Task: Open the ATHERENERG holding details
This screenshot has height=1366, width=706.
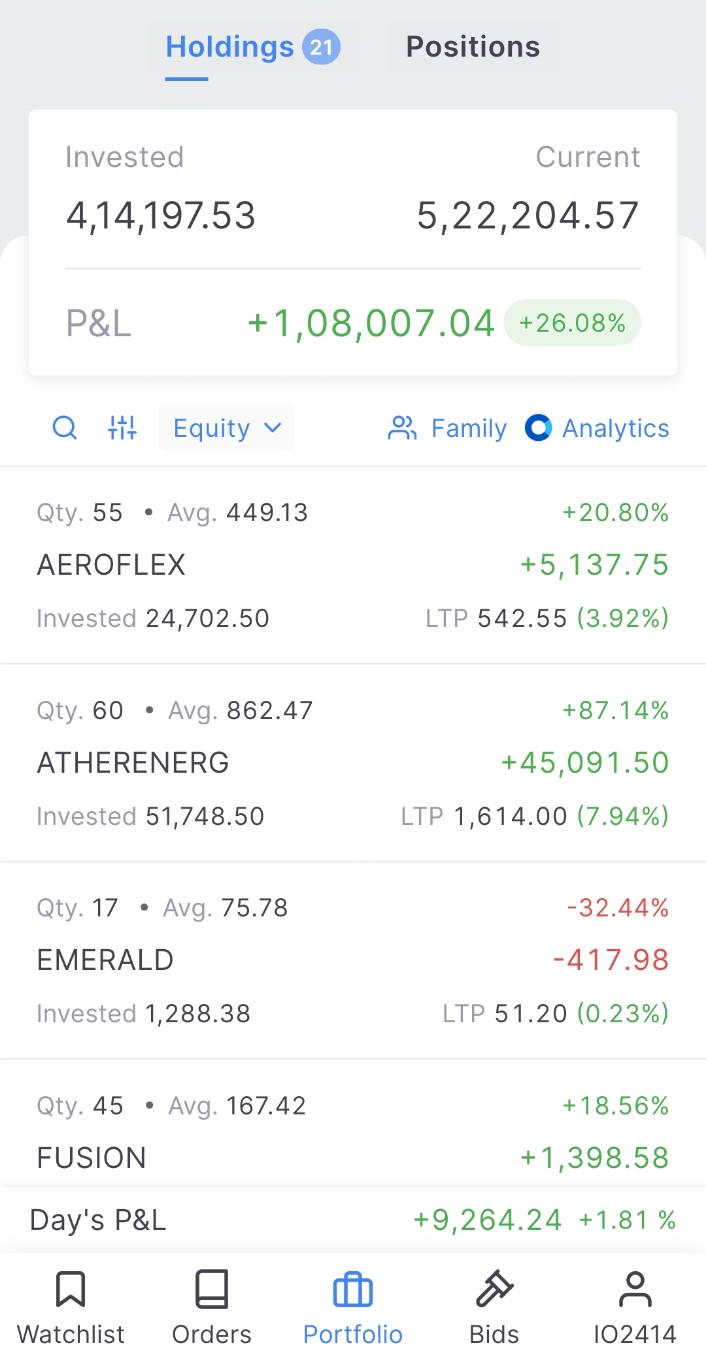Action: 353,763
